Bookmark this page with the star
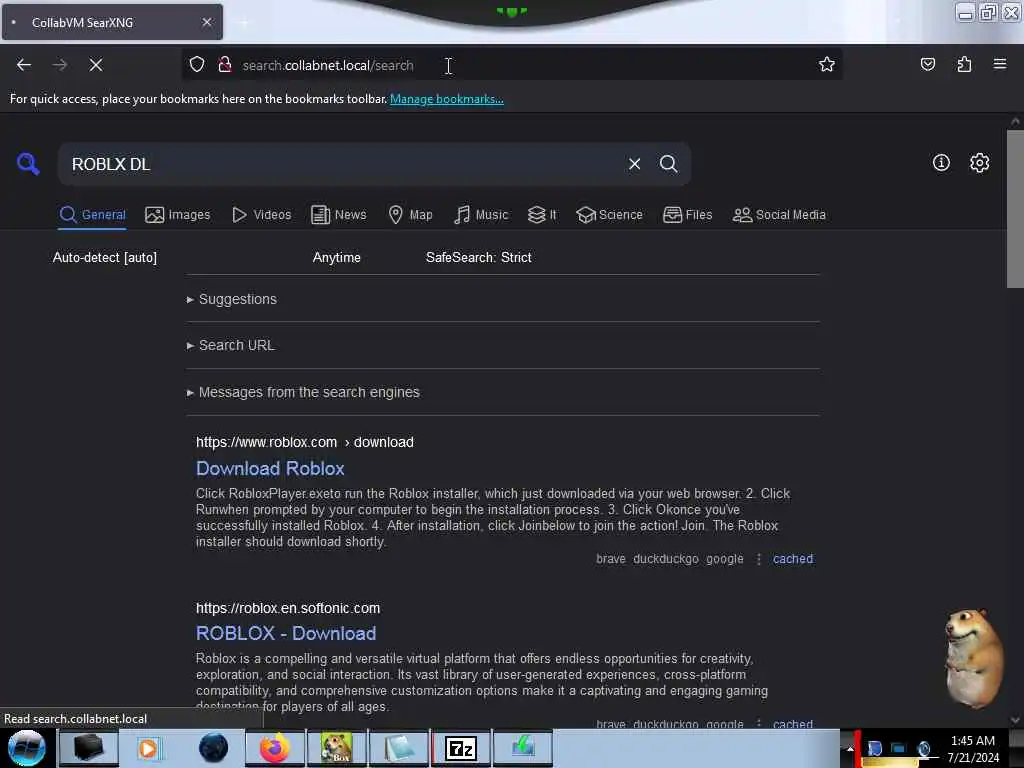The image size is (1024, 768). 827,64
